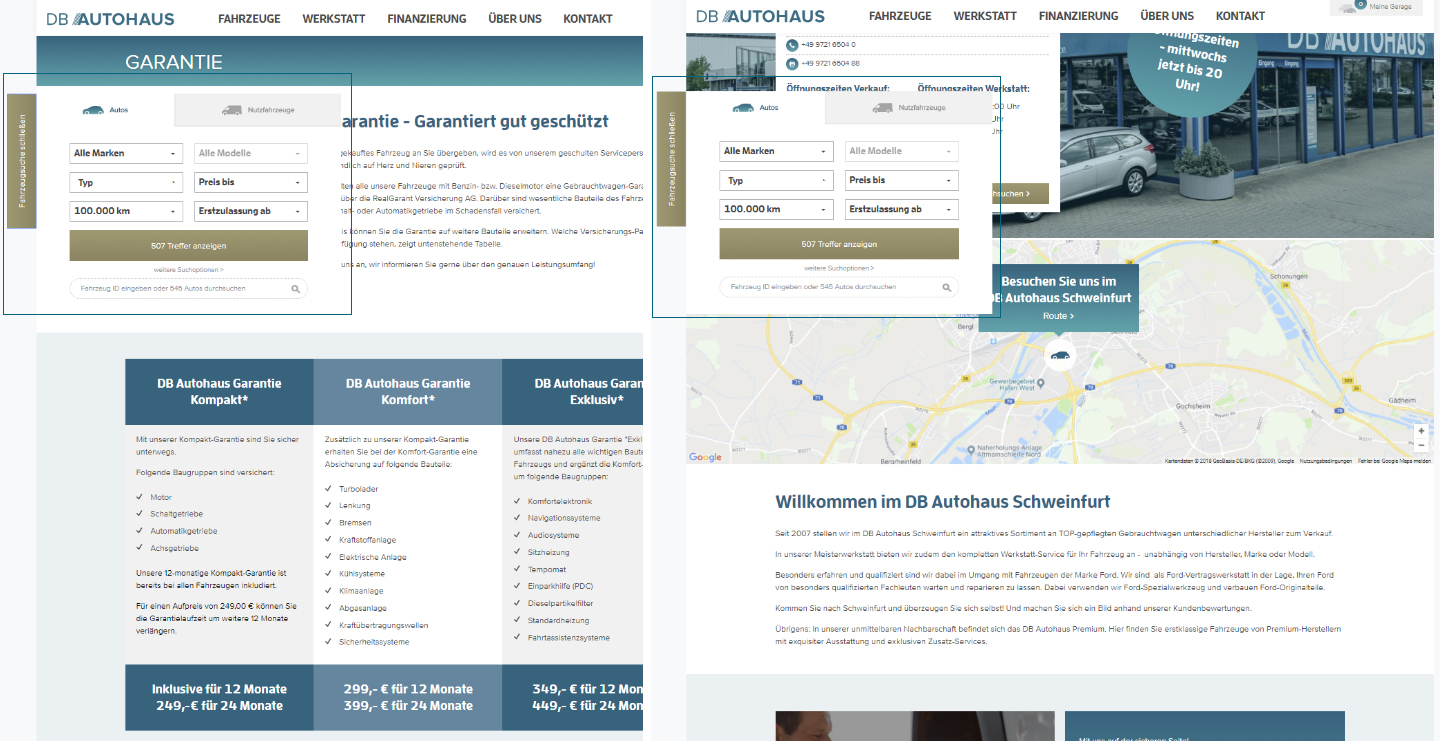This screenshot has width=1440, height=741.
Task: Switch to Nutzfahrzeuge tab on Schweinfurt homepage
Action: pos(908,107)
